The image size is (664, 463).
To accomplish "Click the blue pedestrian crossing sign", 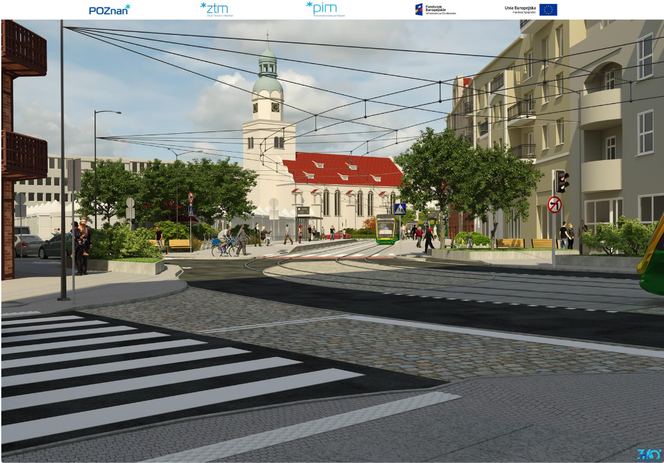I will tap(399, 209).
